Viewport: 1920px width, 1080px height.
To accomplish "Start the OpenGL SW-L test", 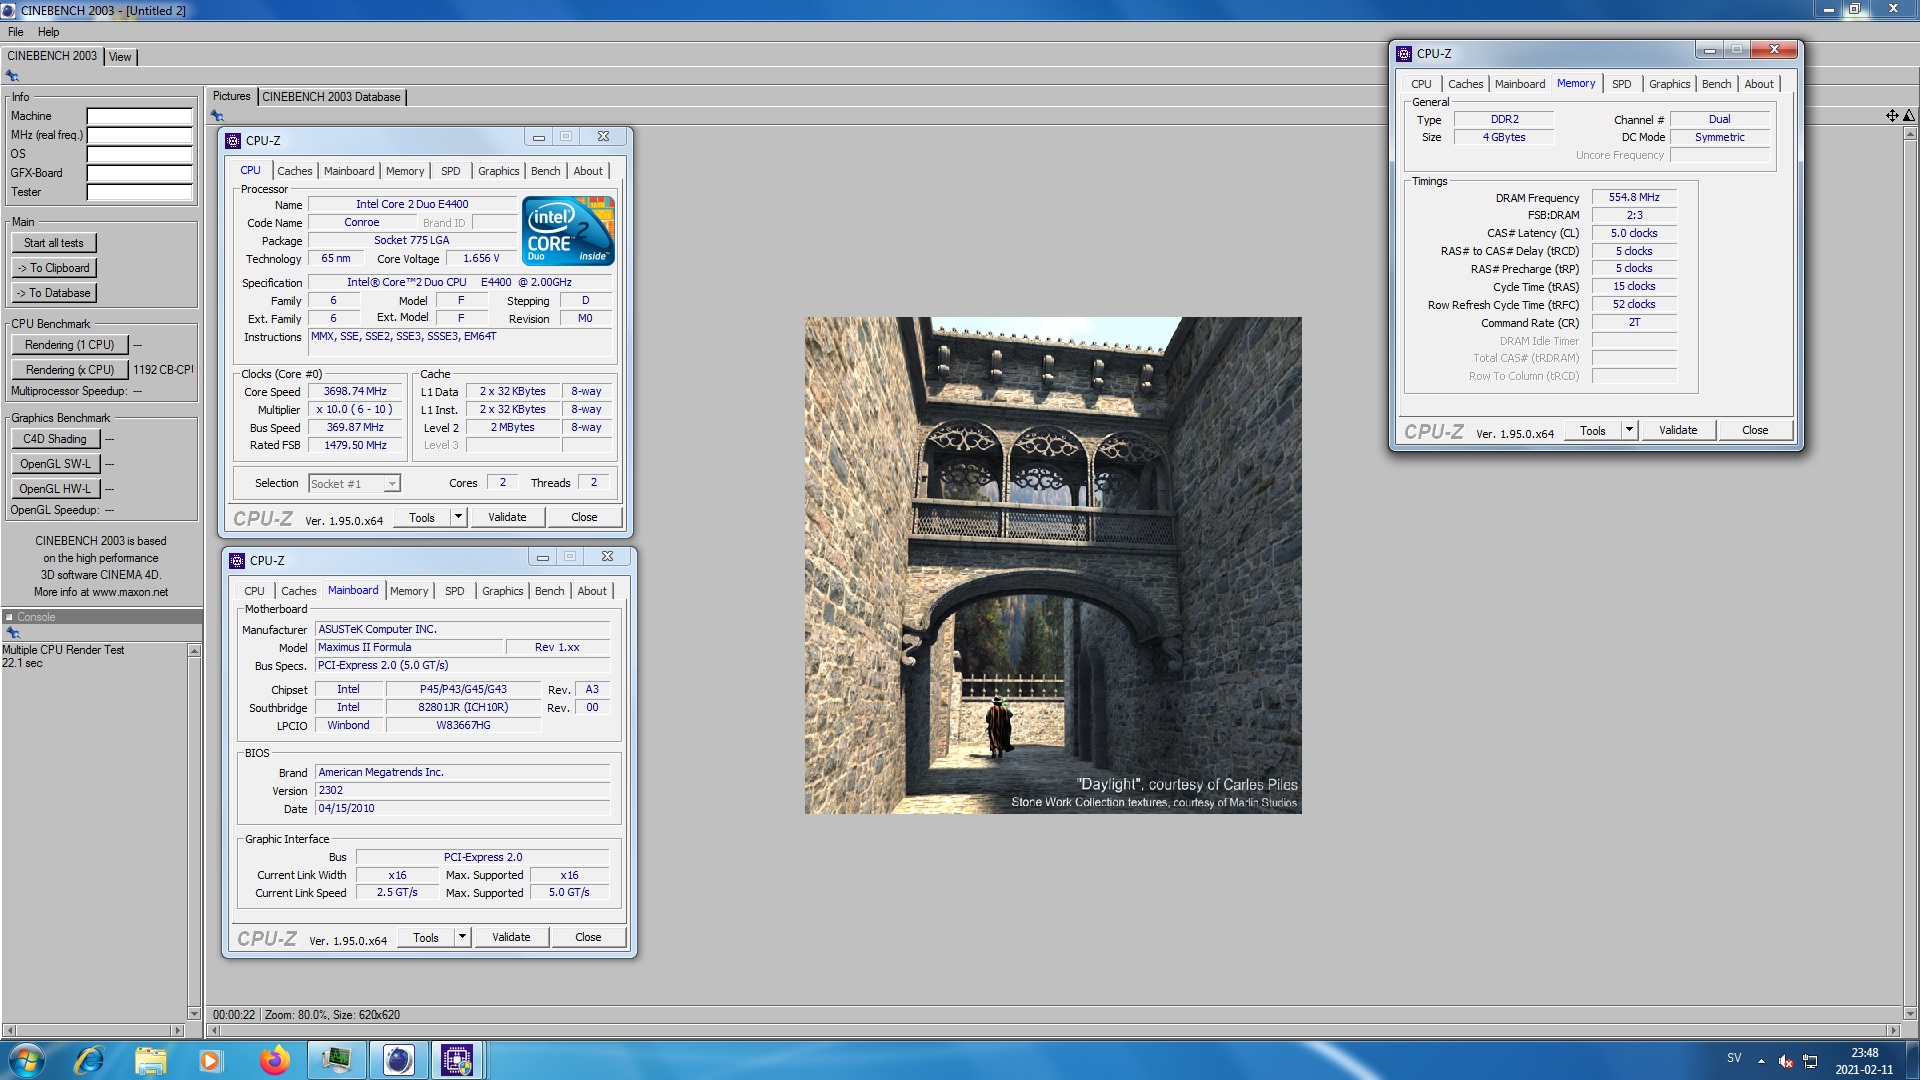I will pyautogui.click(x=55, y=464).
